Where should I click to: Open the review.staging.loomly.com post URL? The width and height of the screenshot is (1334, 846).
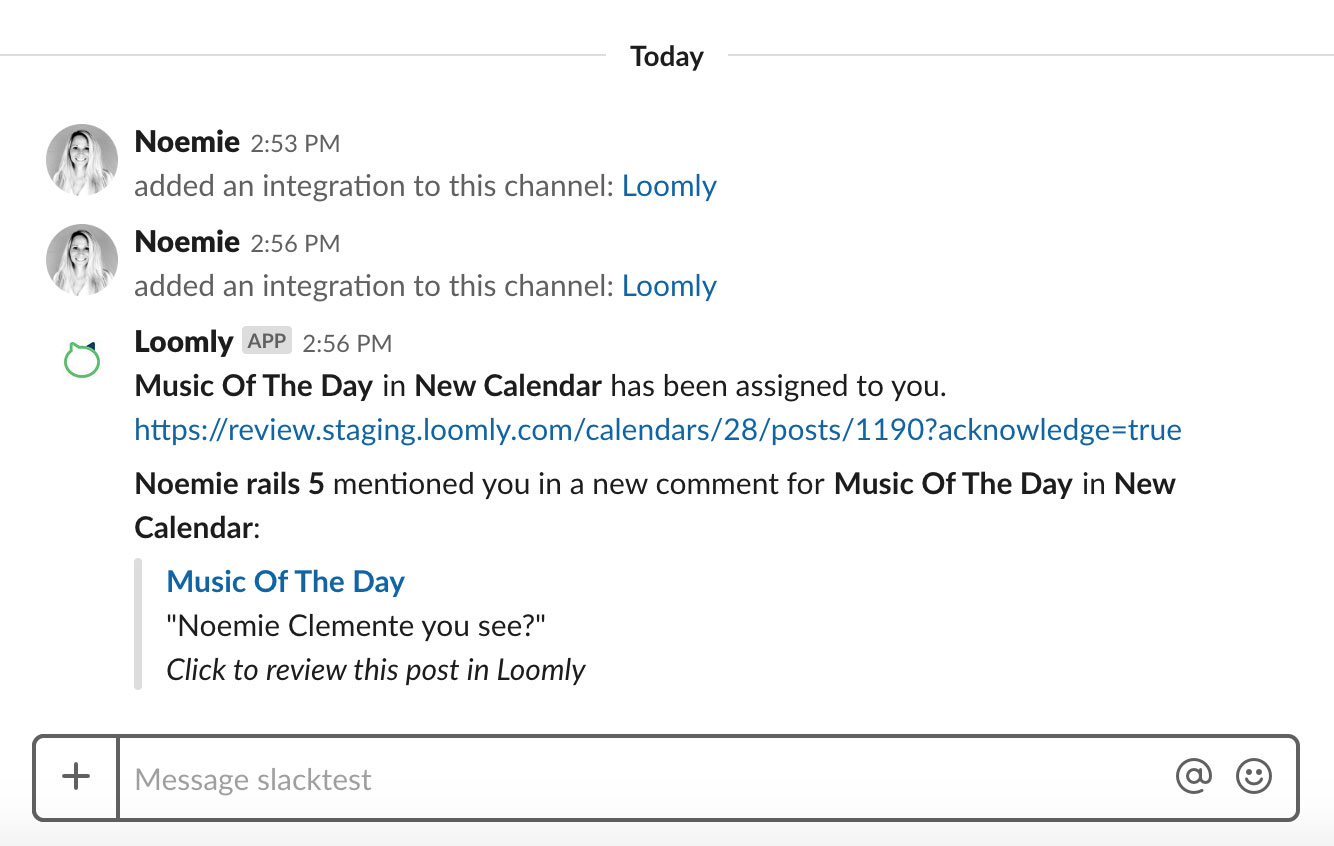657,429
